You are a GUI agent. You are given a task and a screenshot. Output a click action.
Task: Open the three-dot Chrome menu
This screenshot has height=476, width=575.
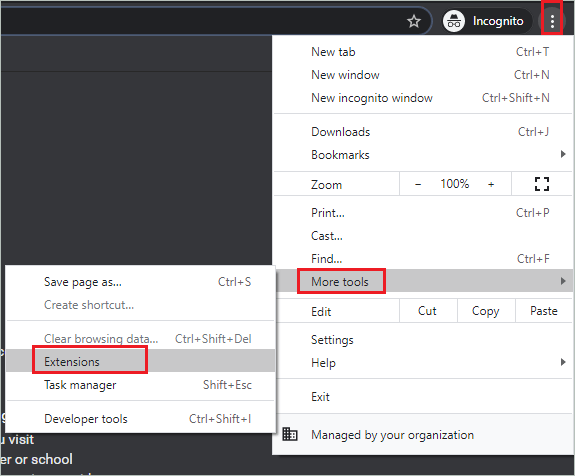tap(552, 21)
